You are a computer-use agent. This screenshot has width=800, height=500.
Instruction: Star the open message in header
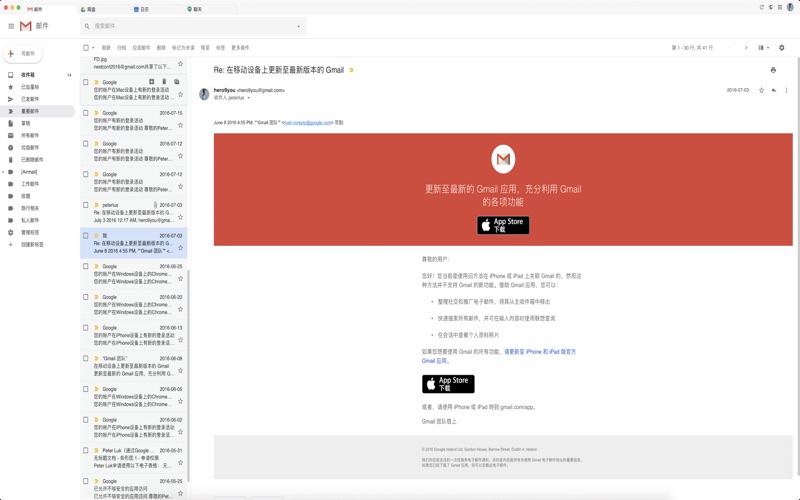point(761,90)
